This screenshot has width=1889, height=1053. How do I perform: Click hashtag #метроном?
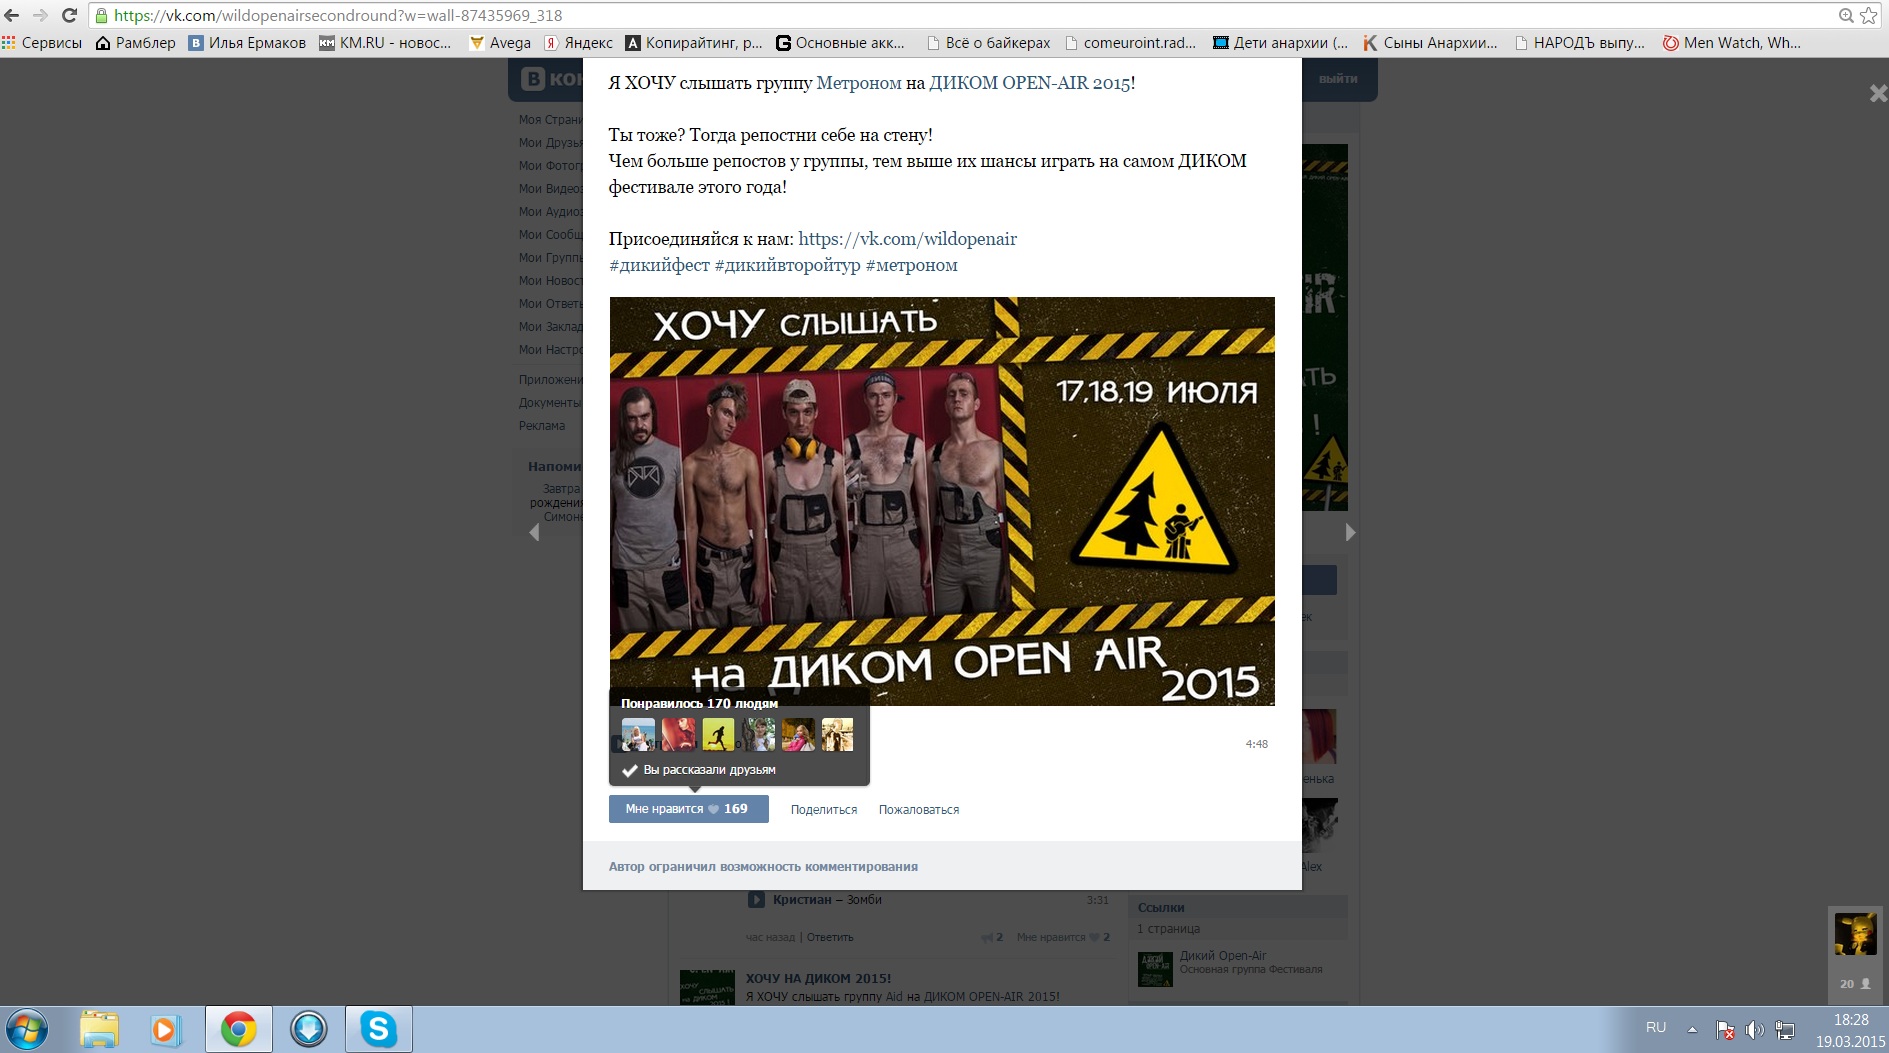911,265
